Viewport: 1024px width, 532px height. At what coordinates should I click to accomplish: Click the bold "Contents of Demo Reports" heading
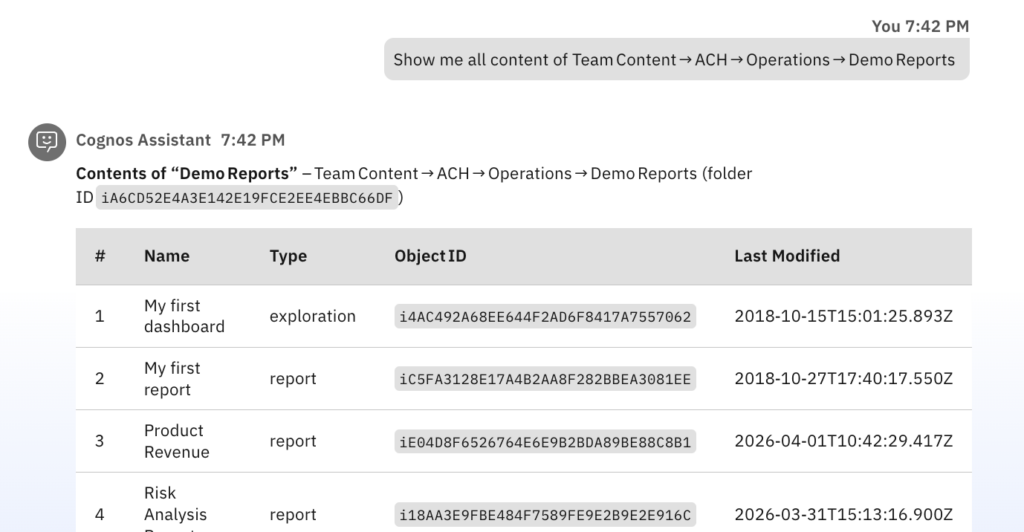pyautogui.click(x=187, y=173)
